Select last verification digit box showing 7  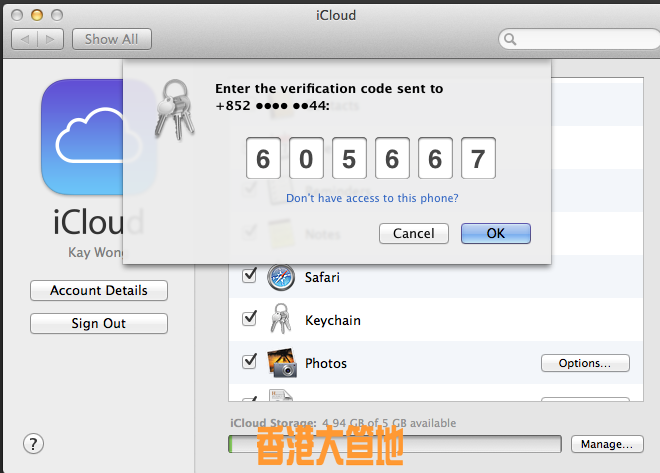(x=478, y=158)
